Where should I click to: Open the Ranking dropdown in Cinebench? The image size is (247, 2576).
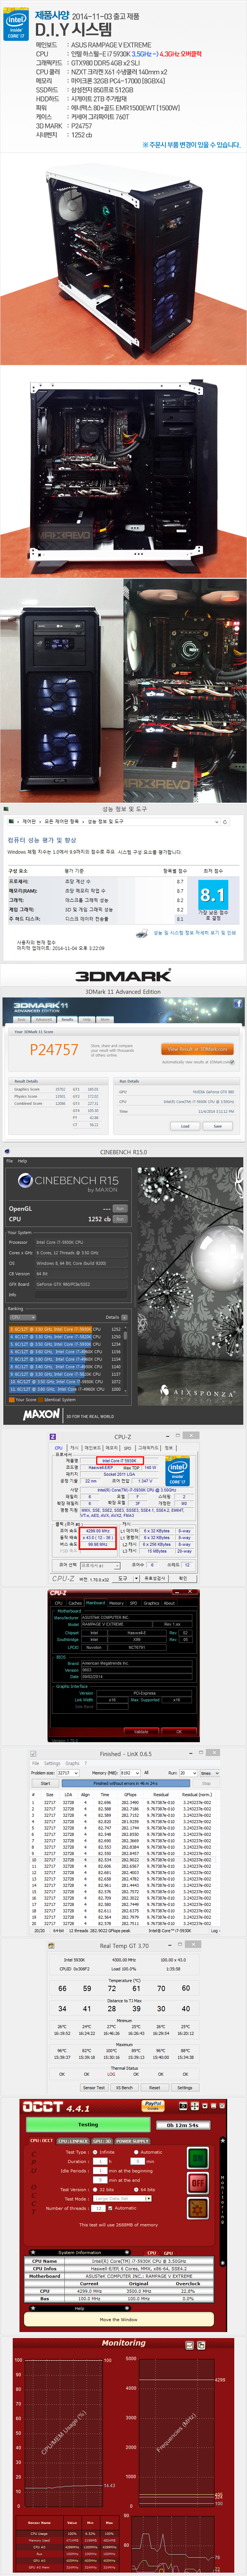(x=23, y=1317)
